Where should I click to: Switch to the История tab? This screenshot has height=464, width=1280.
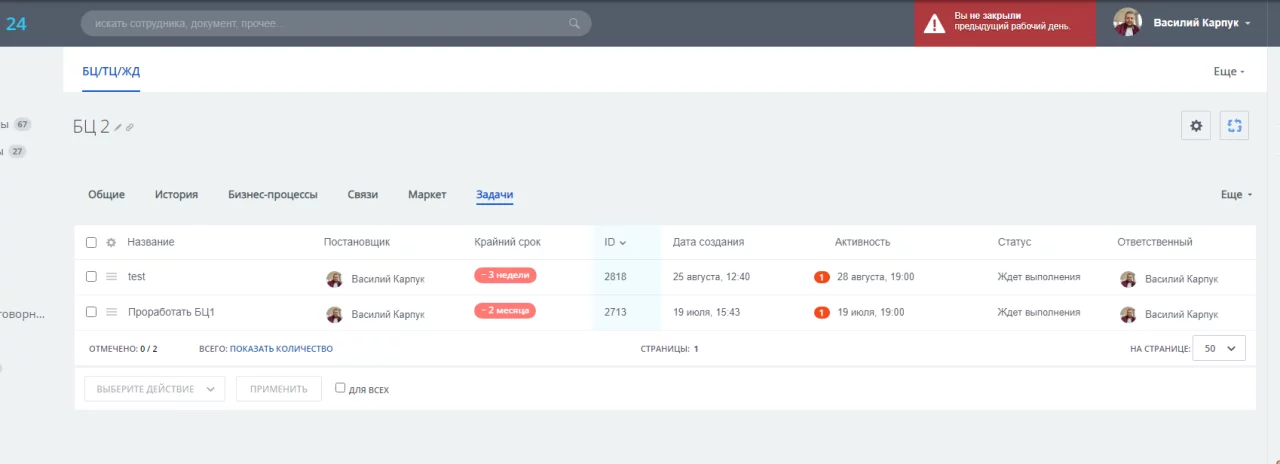[176, 195]
